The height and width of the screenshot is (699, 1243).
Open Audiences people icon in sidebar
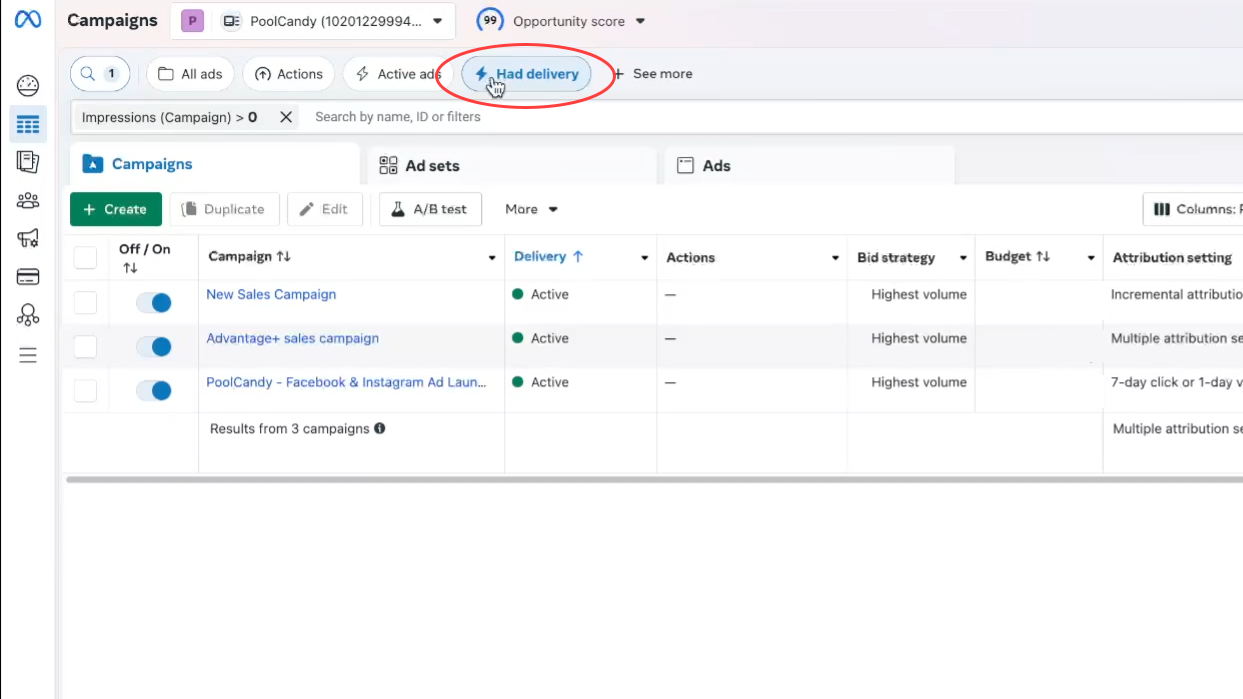[28, 201]
